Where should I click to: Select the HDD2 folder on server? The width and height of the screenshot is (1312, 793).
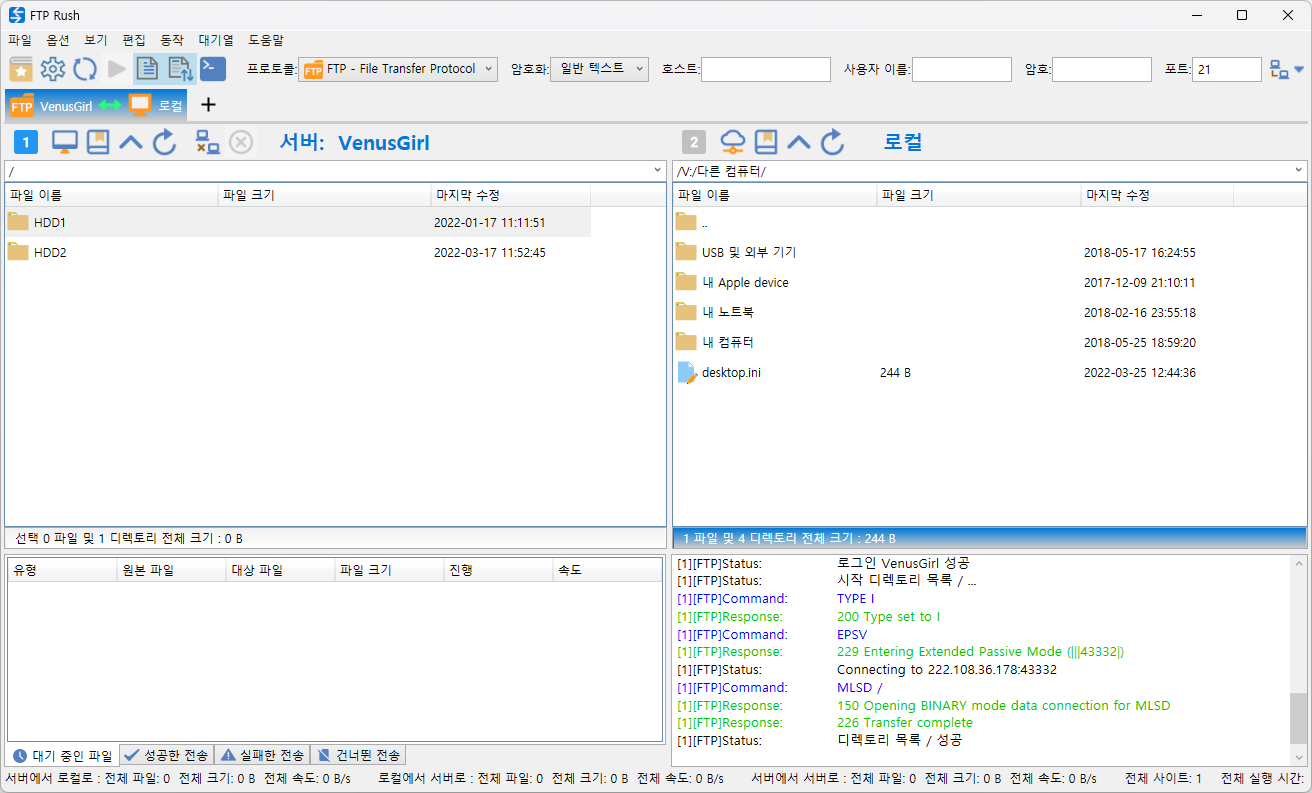point(298,252)
